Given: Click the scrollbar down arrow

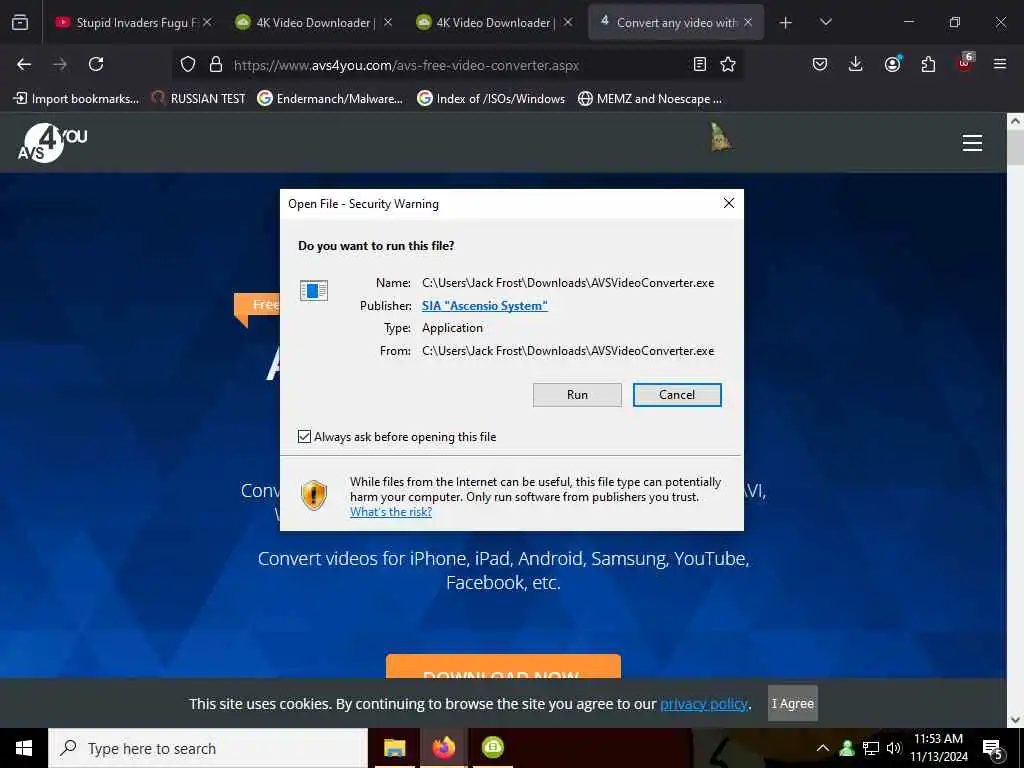Looking at the screenshot, I should click(x=1015, y=720).
